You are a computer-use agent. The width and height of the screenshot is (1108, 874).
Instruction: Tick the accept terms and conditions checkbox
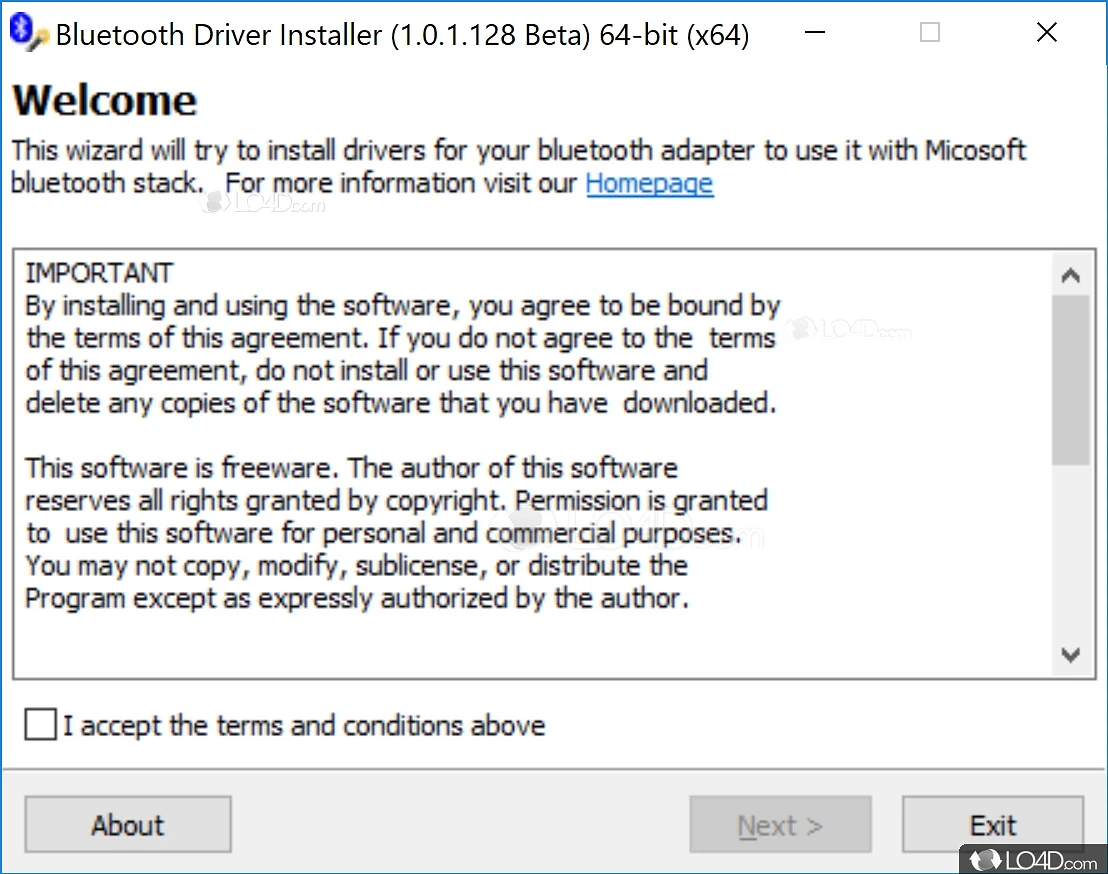tap(41, 725)
